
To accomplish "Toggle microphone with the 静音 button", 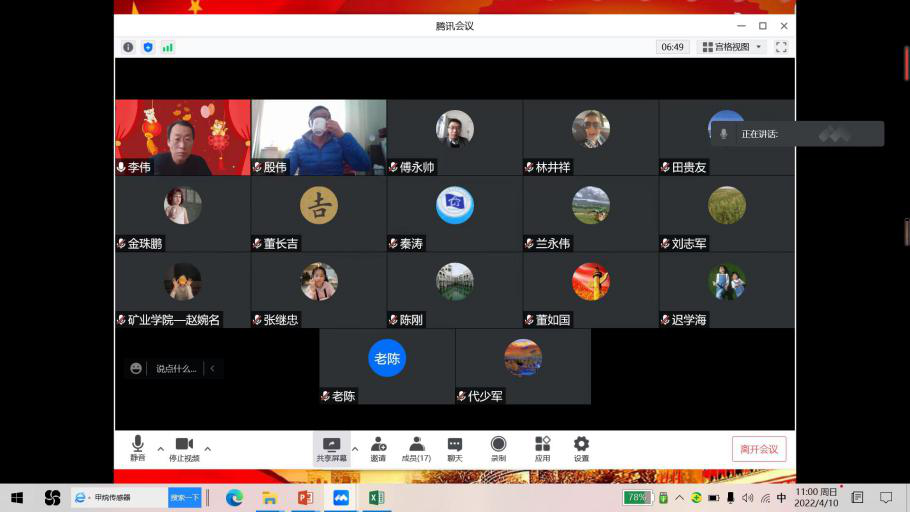I will point(137,448).
